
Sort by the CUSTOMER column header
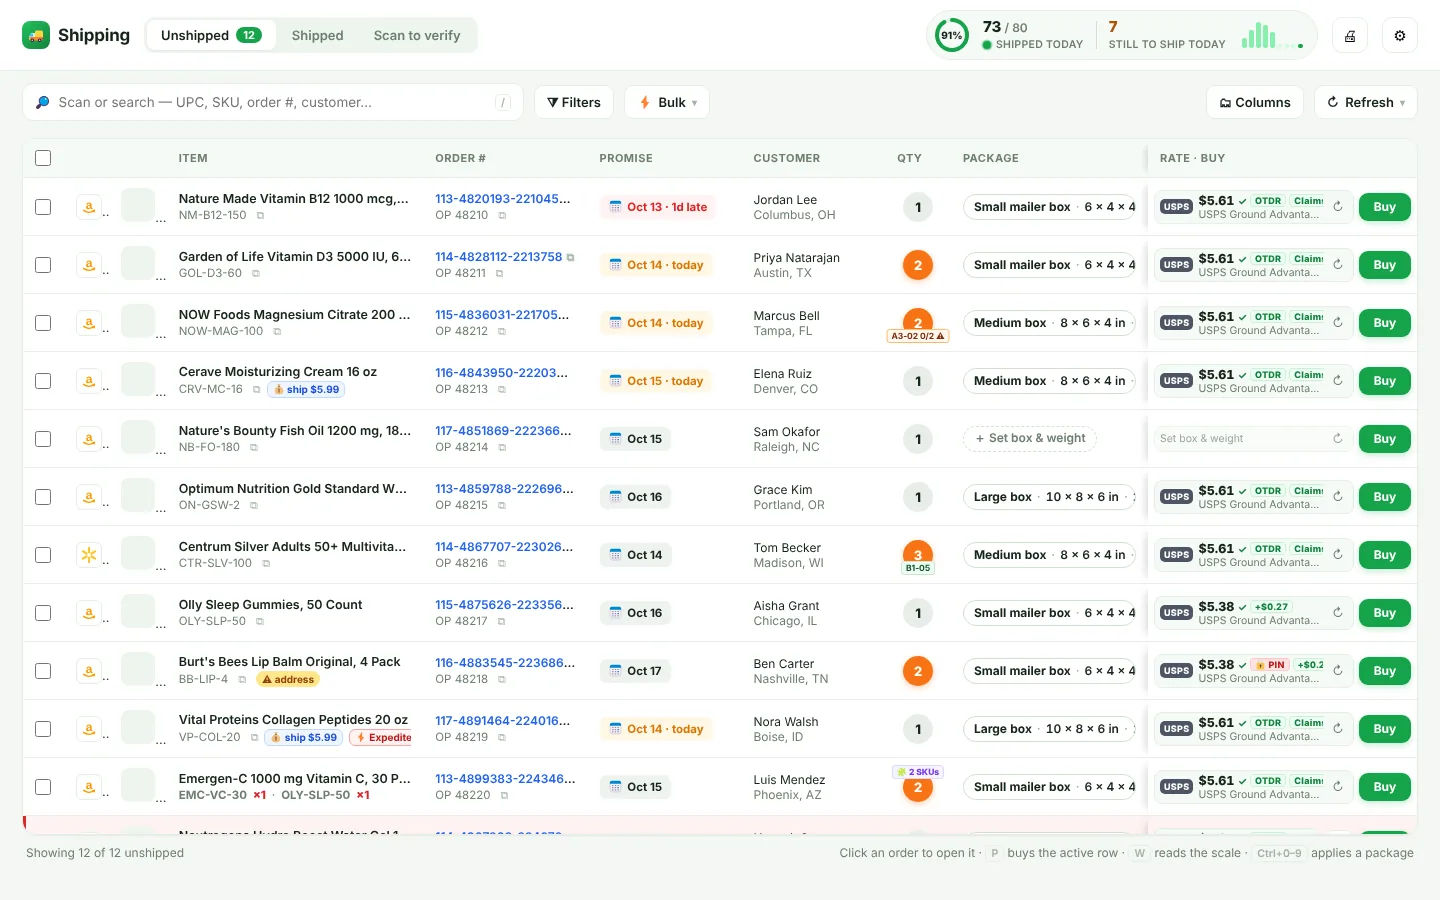click(787, 158)
